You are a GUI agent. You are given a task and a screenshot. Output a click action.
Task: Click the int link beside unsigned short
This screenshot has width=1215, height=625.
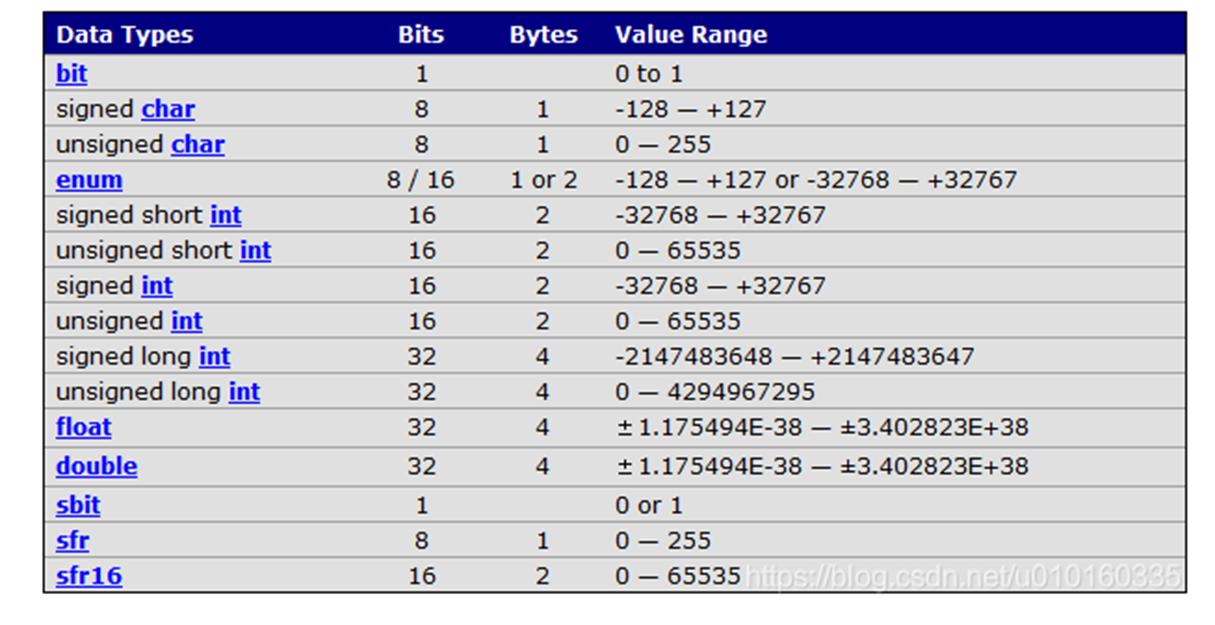point(255,251)
